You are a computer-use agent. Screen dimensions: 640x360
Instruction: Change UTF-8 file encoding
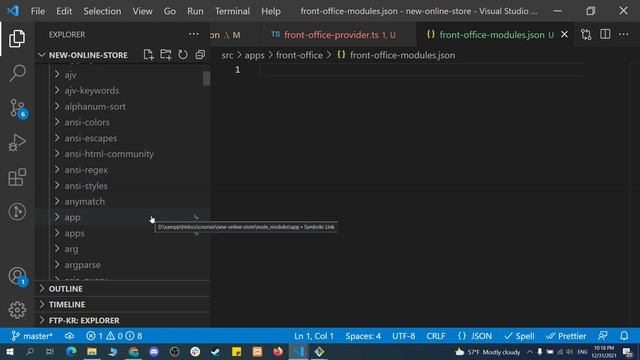tap(404, 336)
